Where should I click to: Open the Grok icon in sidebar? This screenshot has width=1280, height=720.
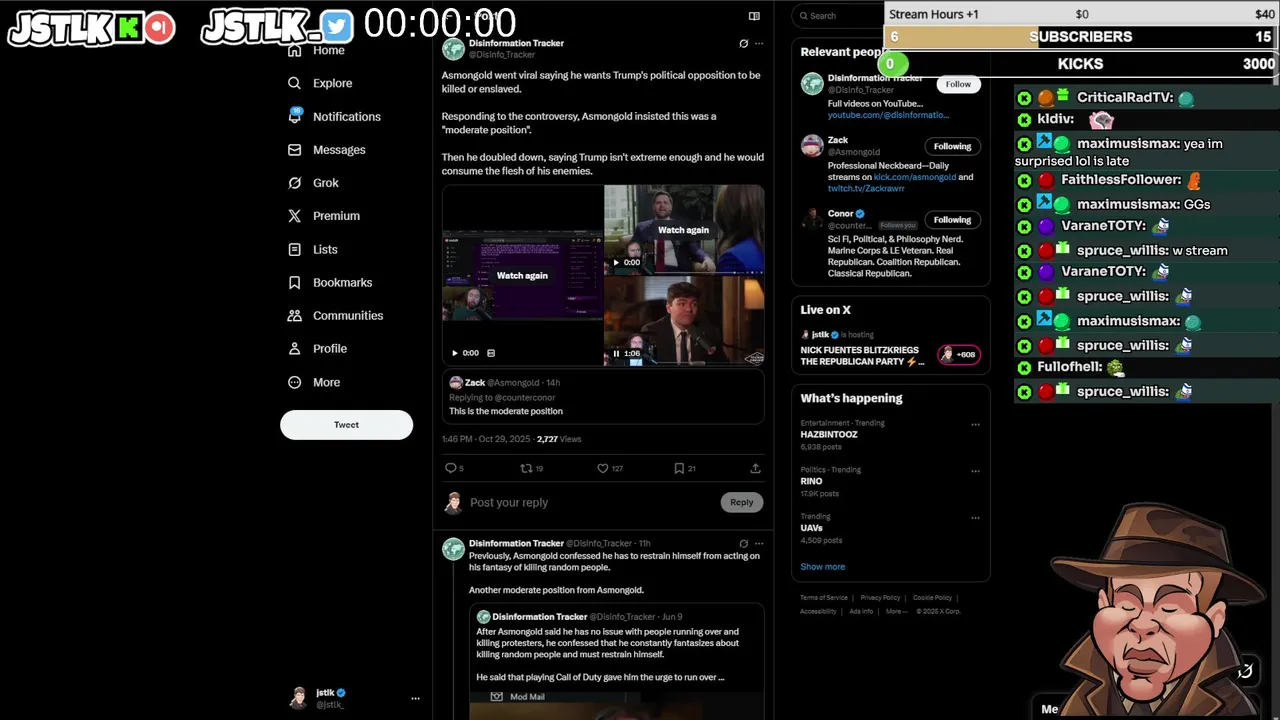pos(294,183)
